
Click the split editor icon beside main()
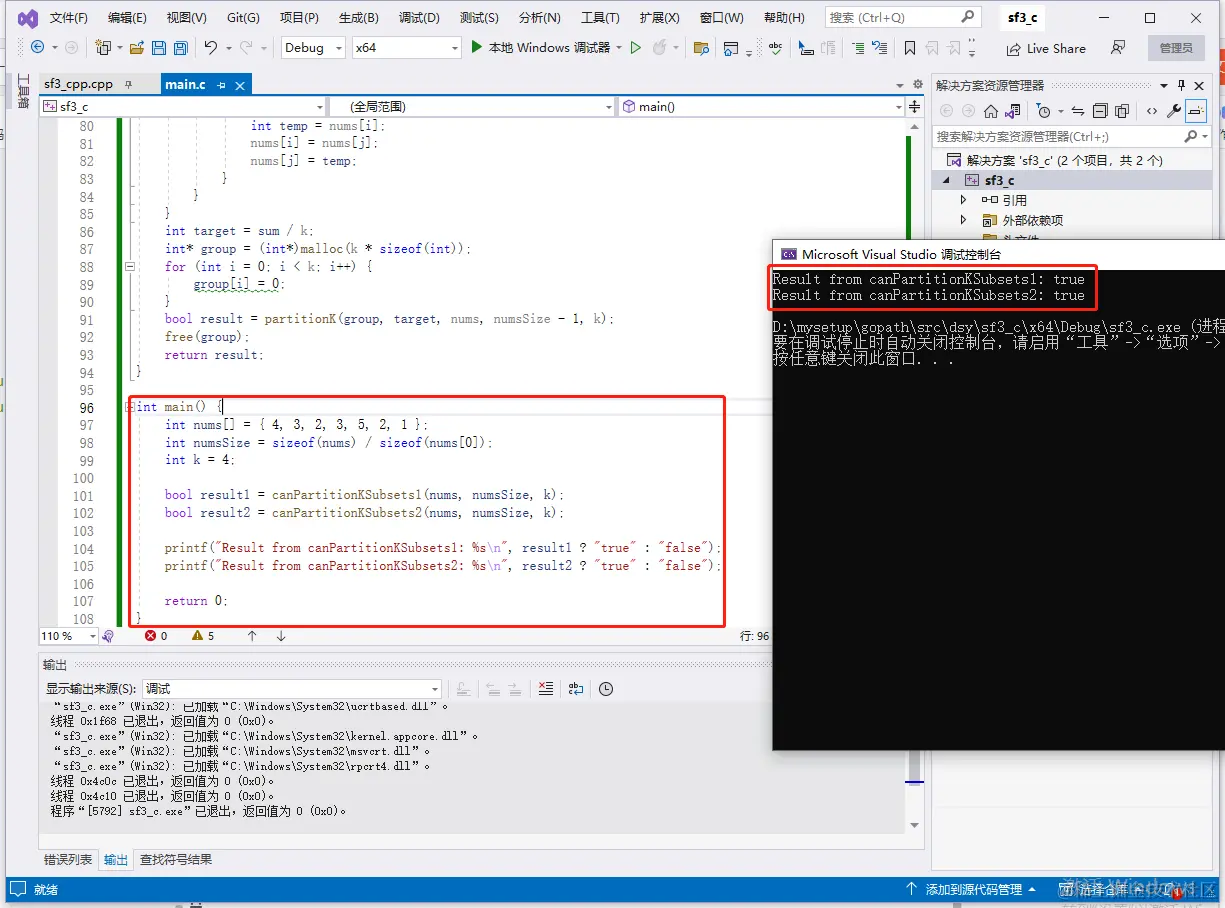914,106
